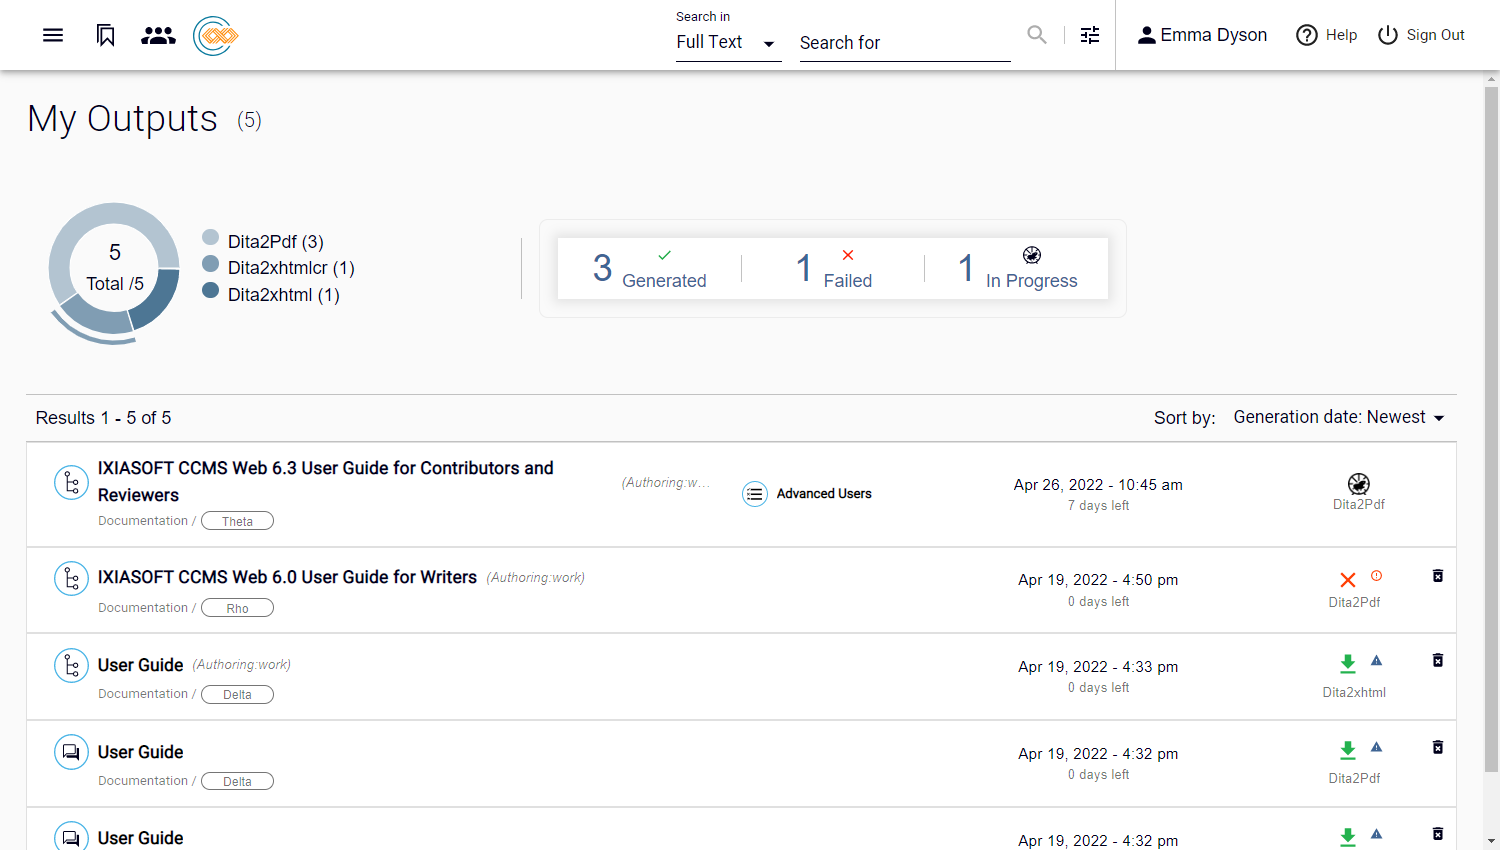Open User Guide (Authoring:work) title
The width and height of the screenshot is (1500, 850).
coord(140,665)
